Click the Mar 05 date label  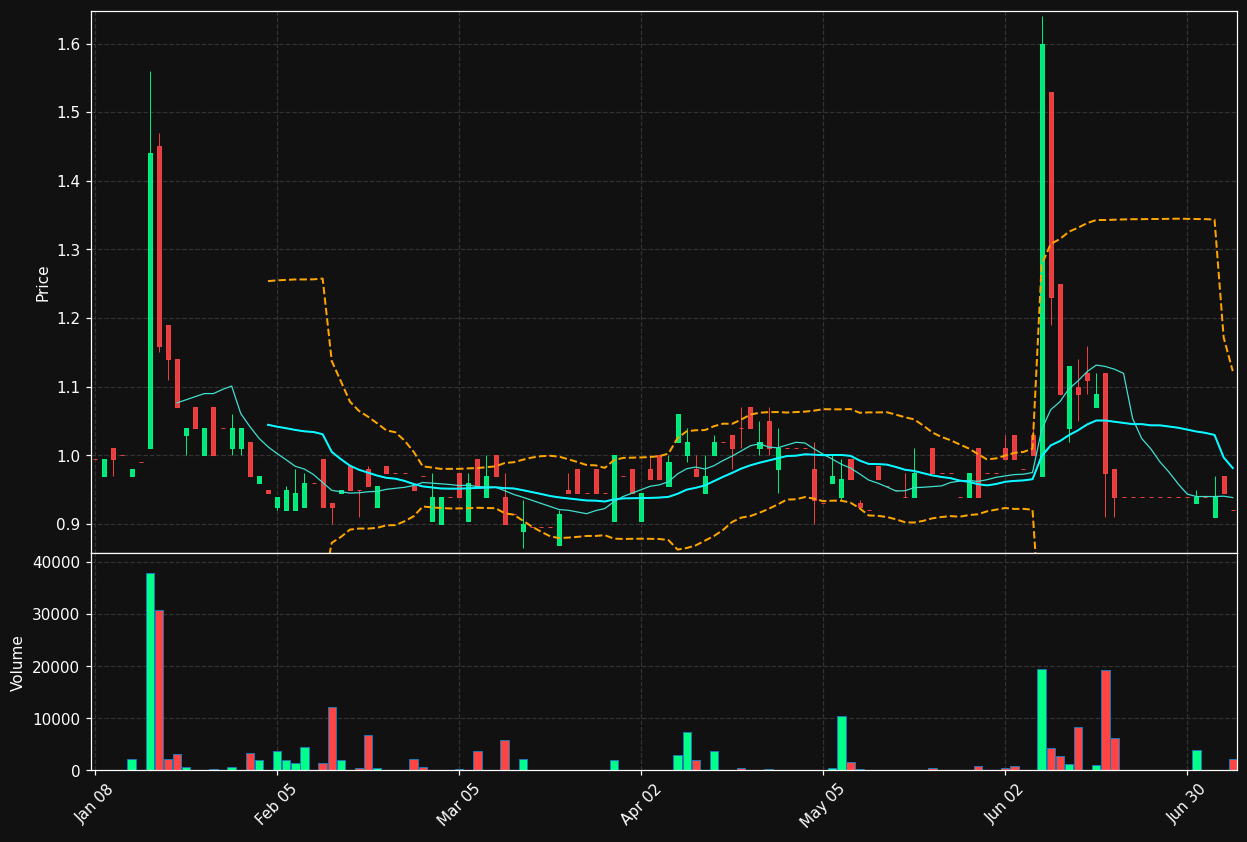(458, 805)
